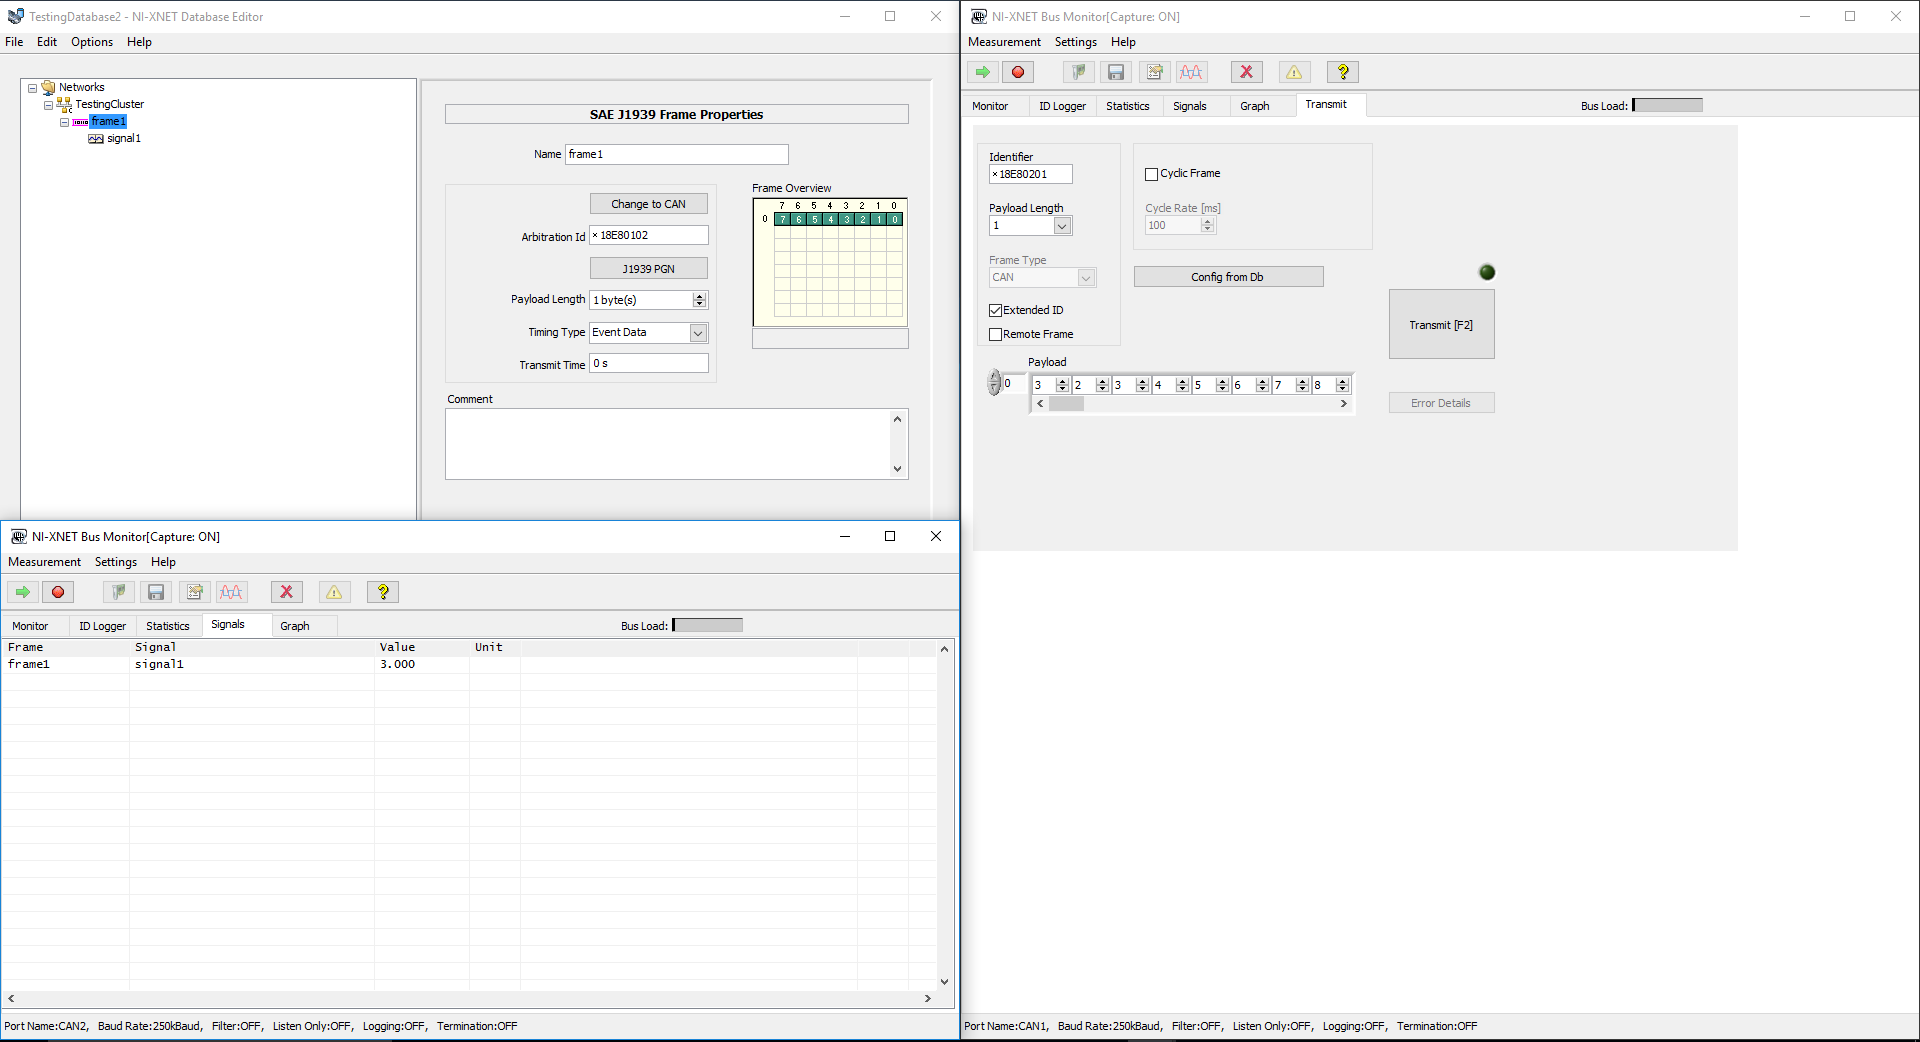Switch to the Monitor tab in the CAN1 Bus Monitor
The image size is (1920, 1042).
click(990, 106)
